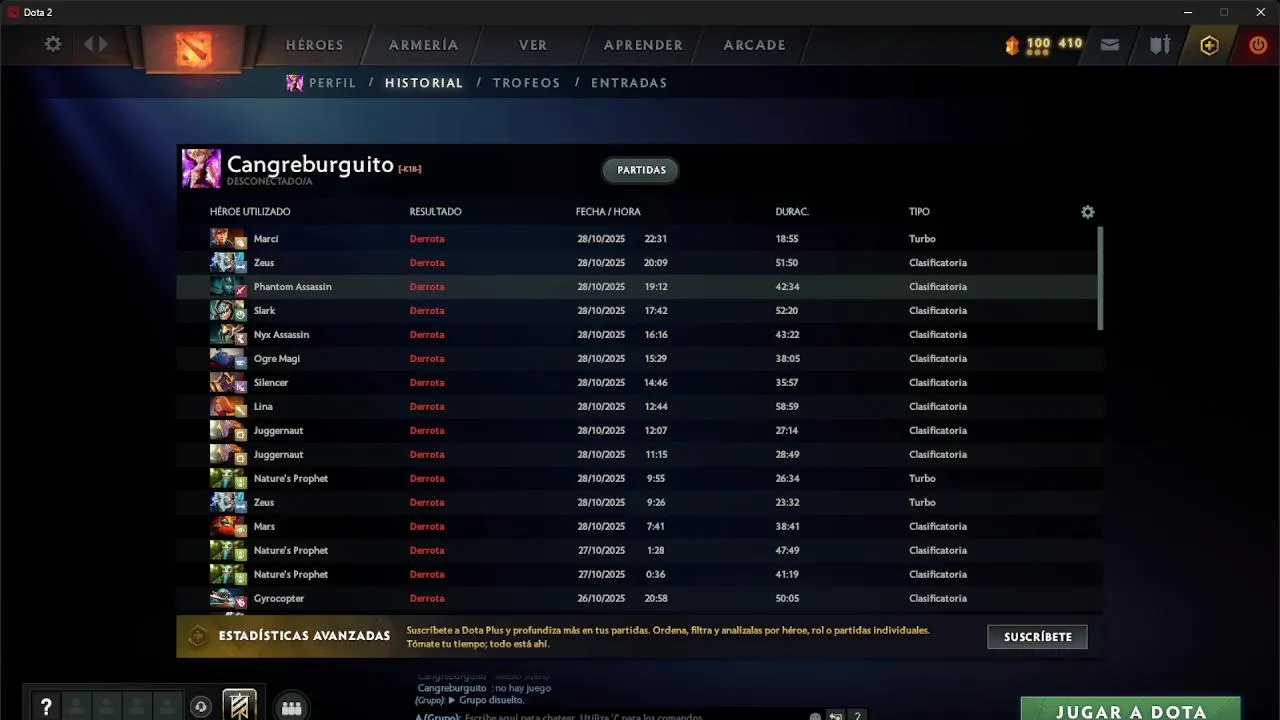1280x720 pixels.
Task: Click the Mars hero portrait
Action: [x=227, y=527]
